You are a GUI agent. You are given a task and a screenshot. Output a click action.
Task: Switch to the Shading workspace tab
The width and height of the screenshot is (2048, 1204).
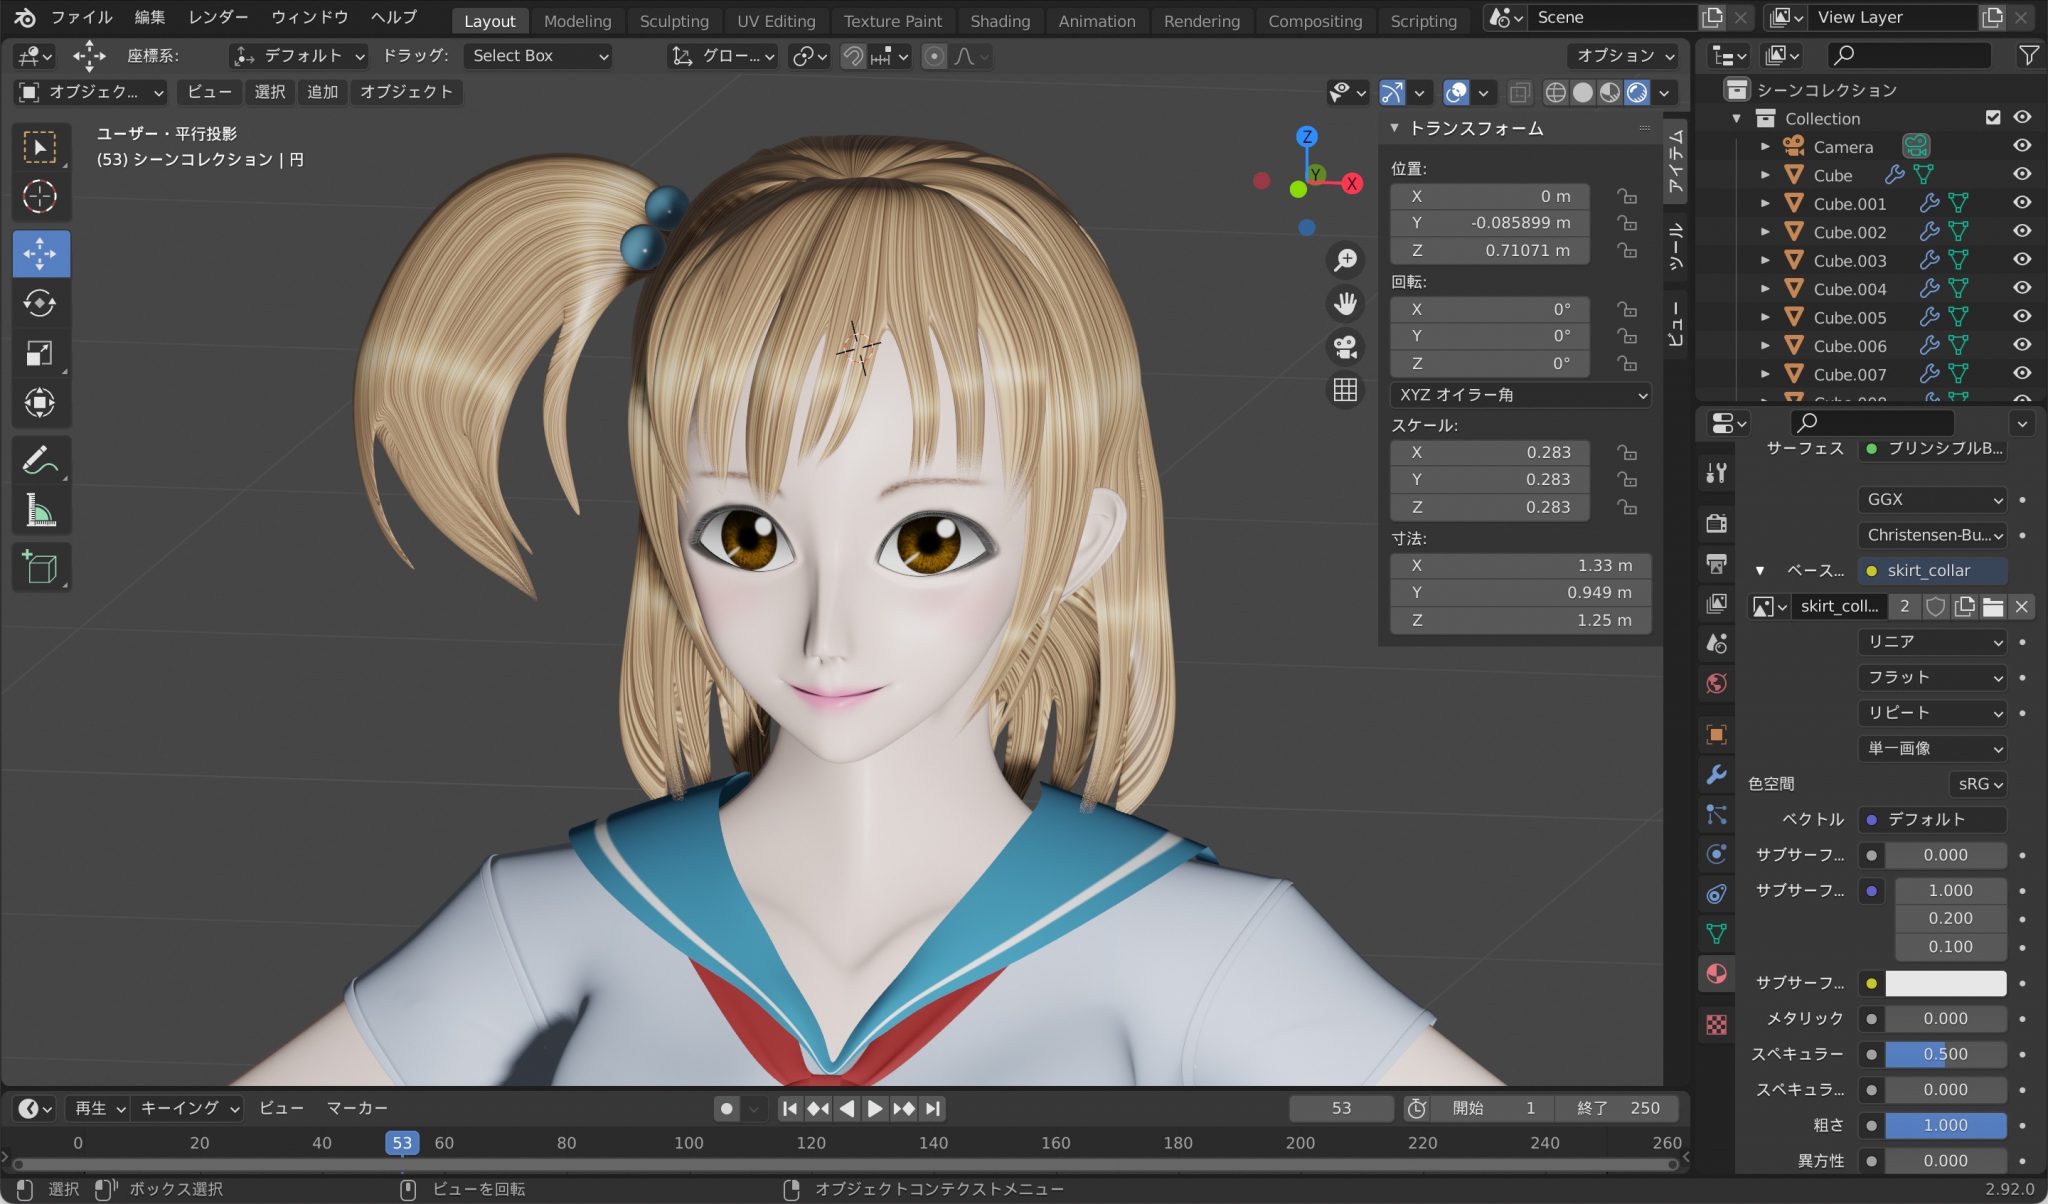point(1000,20)
